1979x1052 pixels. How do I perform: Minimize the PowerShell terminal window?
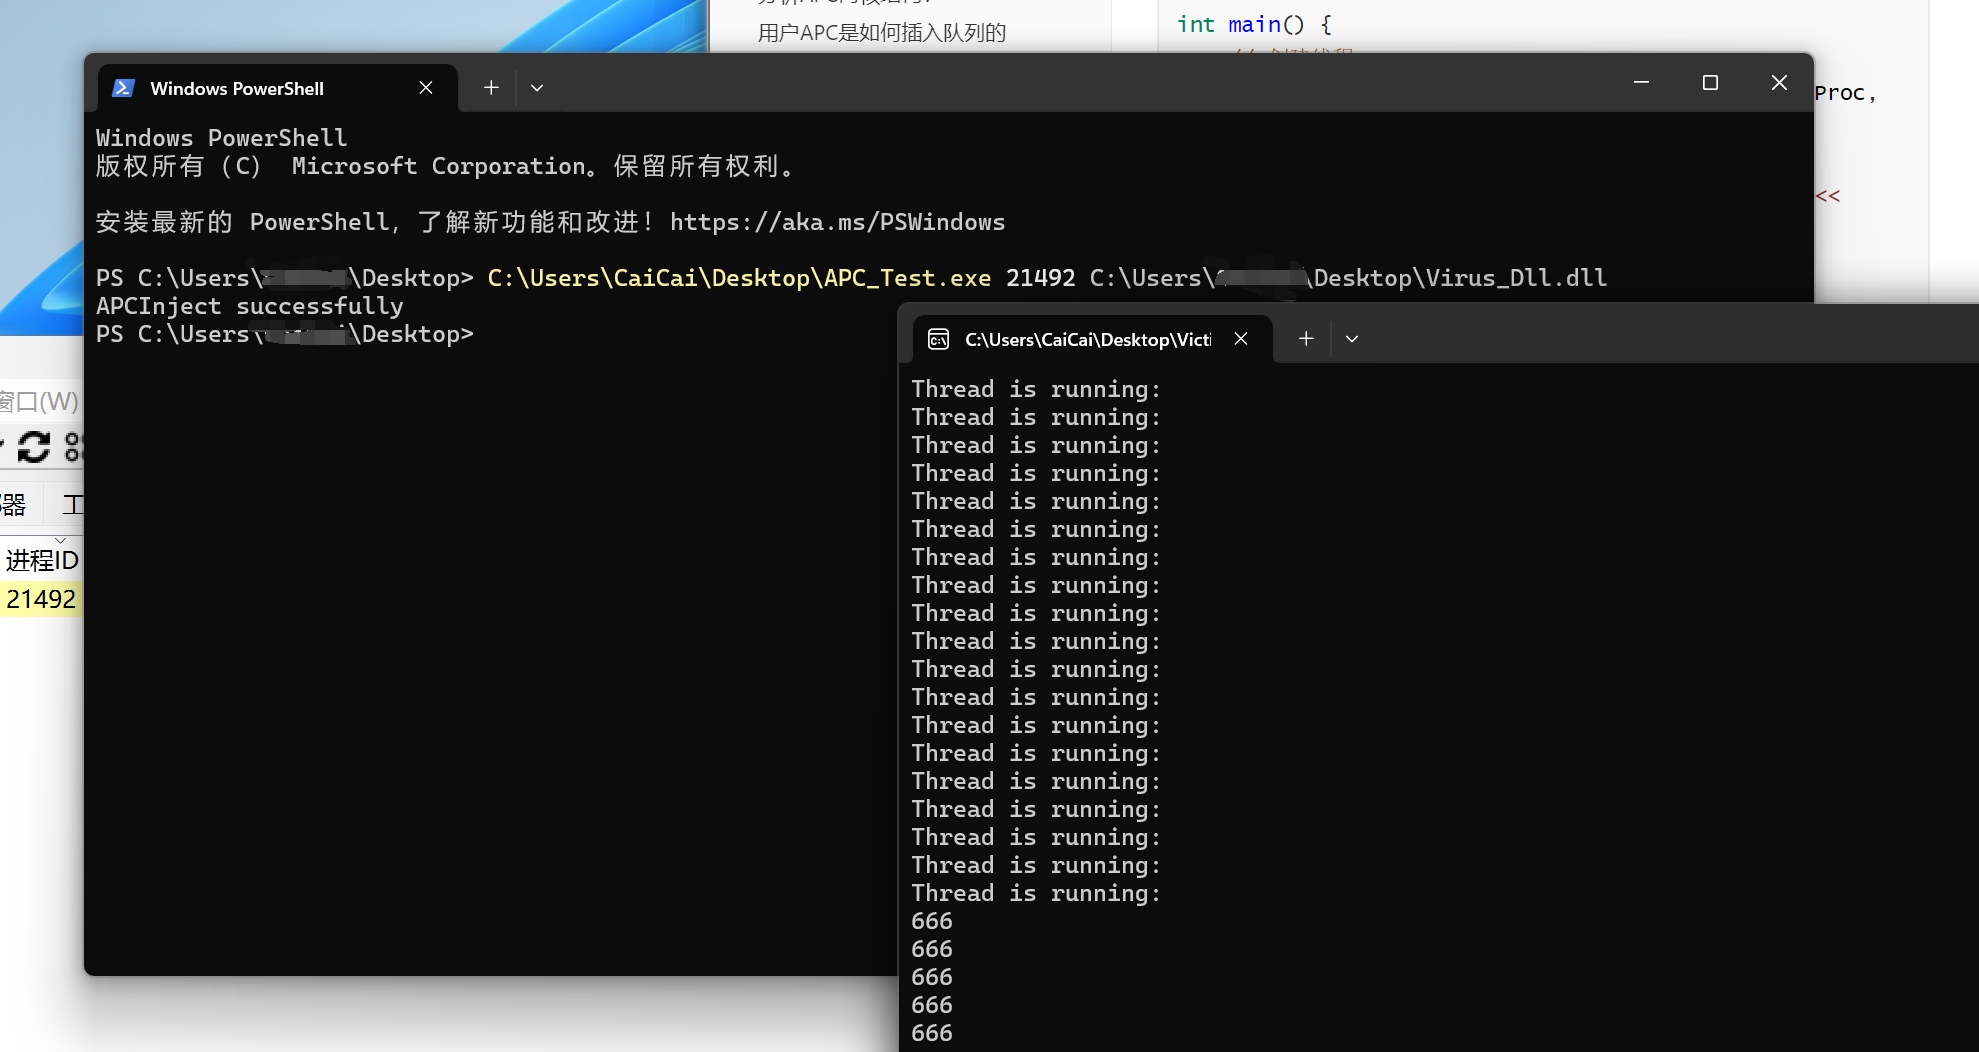pyautogui.click(x=1641, y=83)
